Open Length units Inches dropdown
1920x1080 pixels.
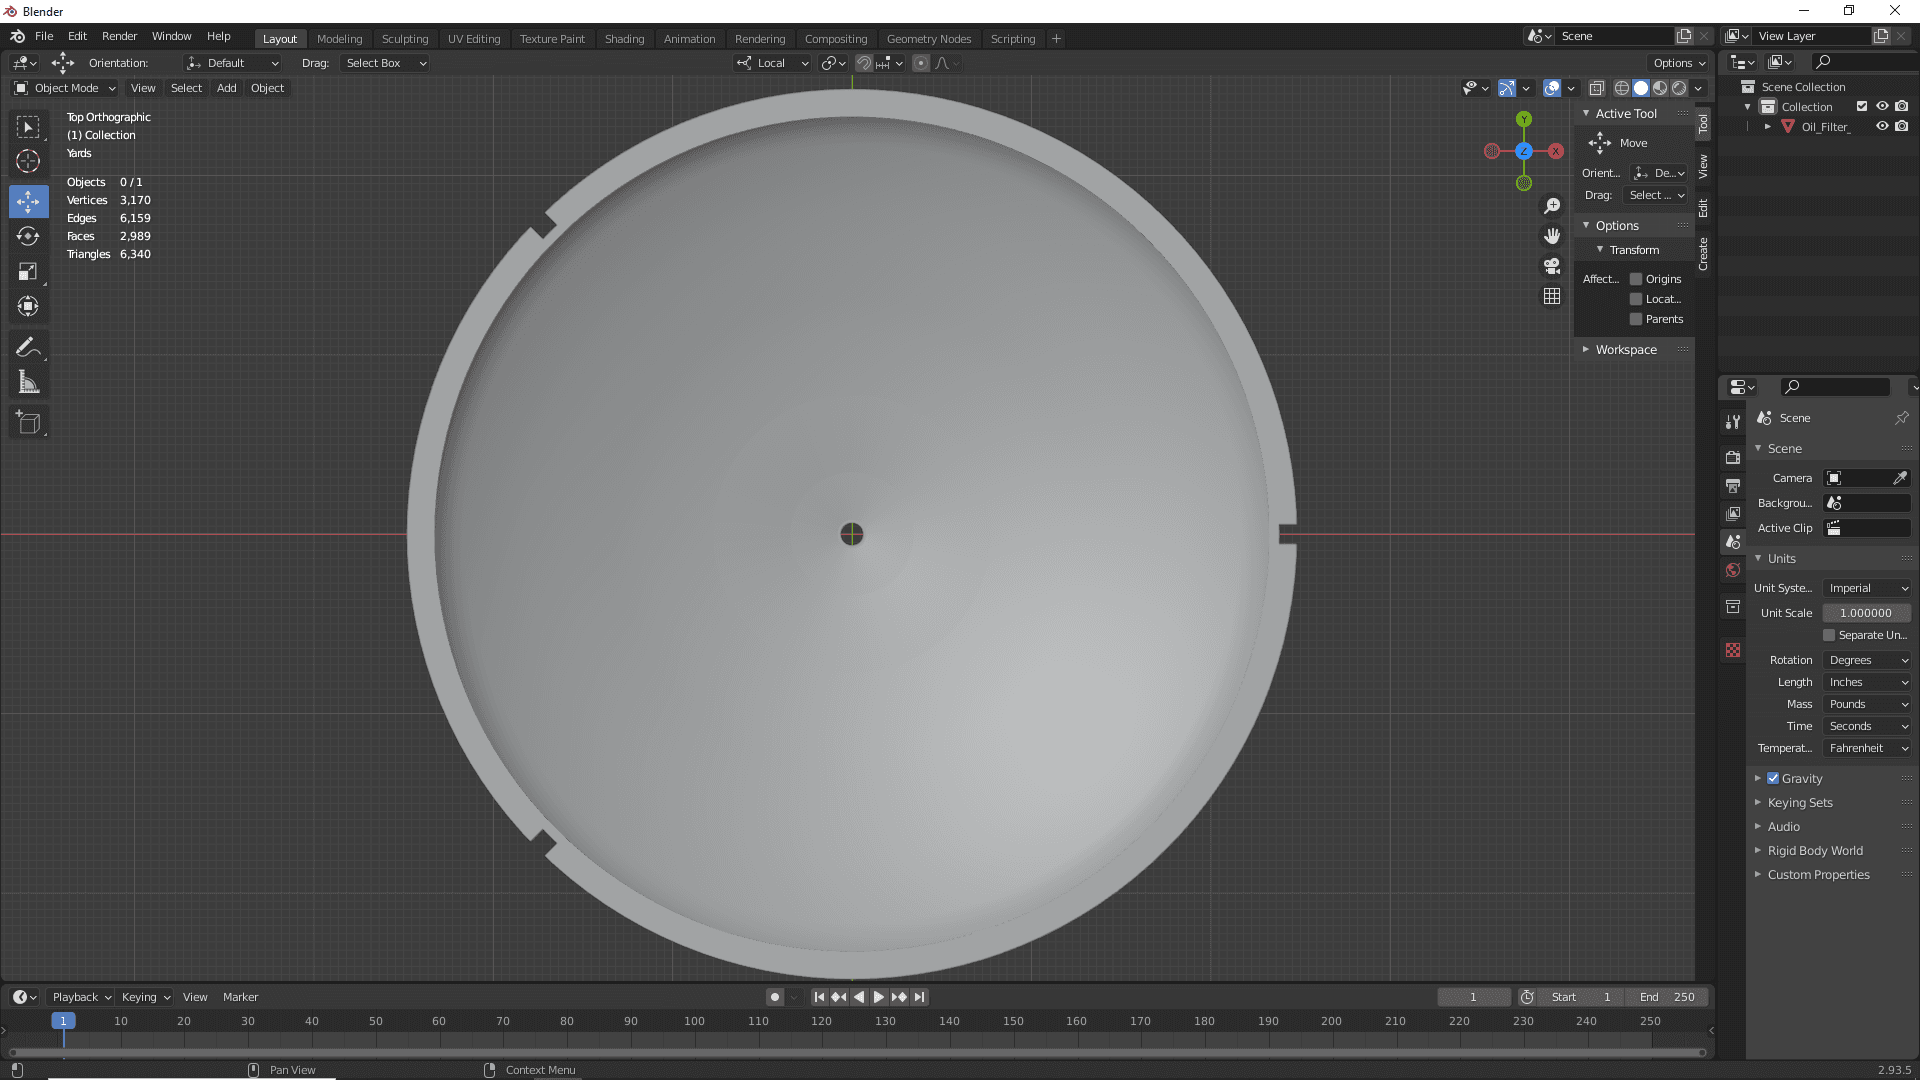tap(1867, 682)
